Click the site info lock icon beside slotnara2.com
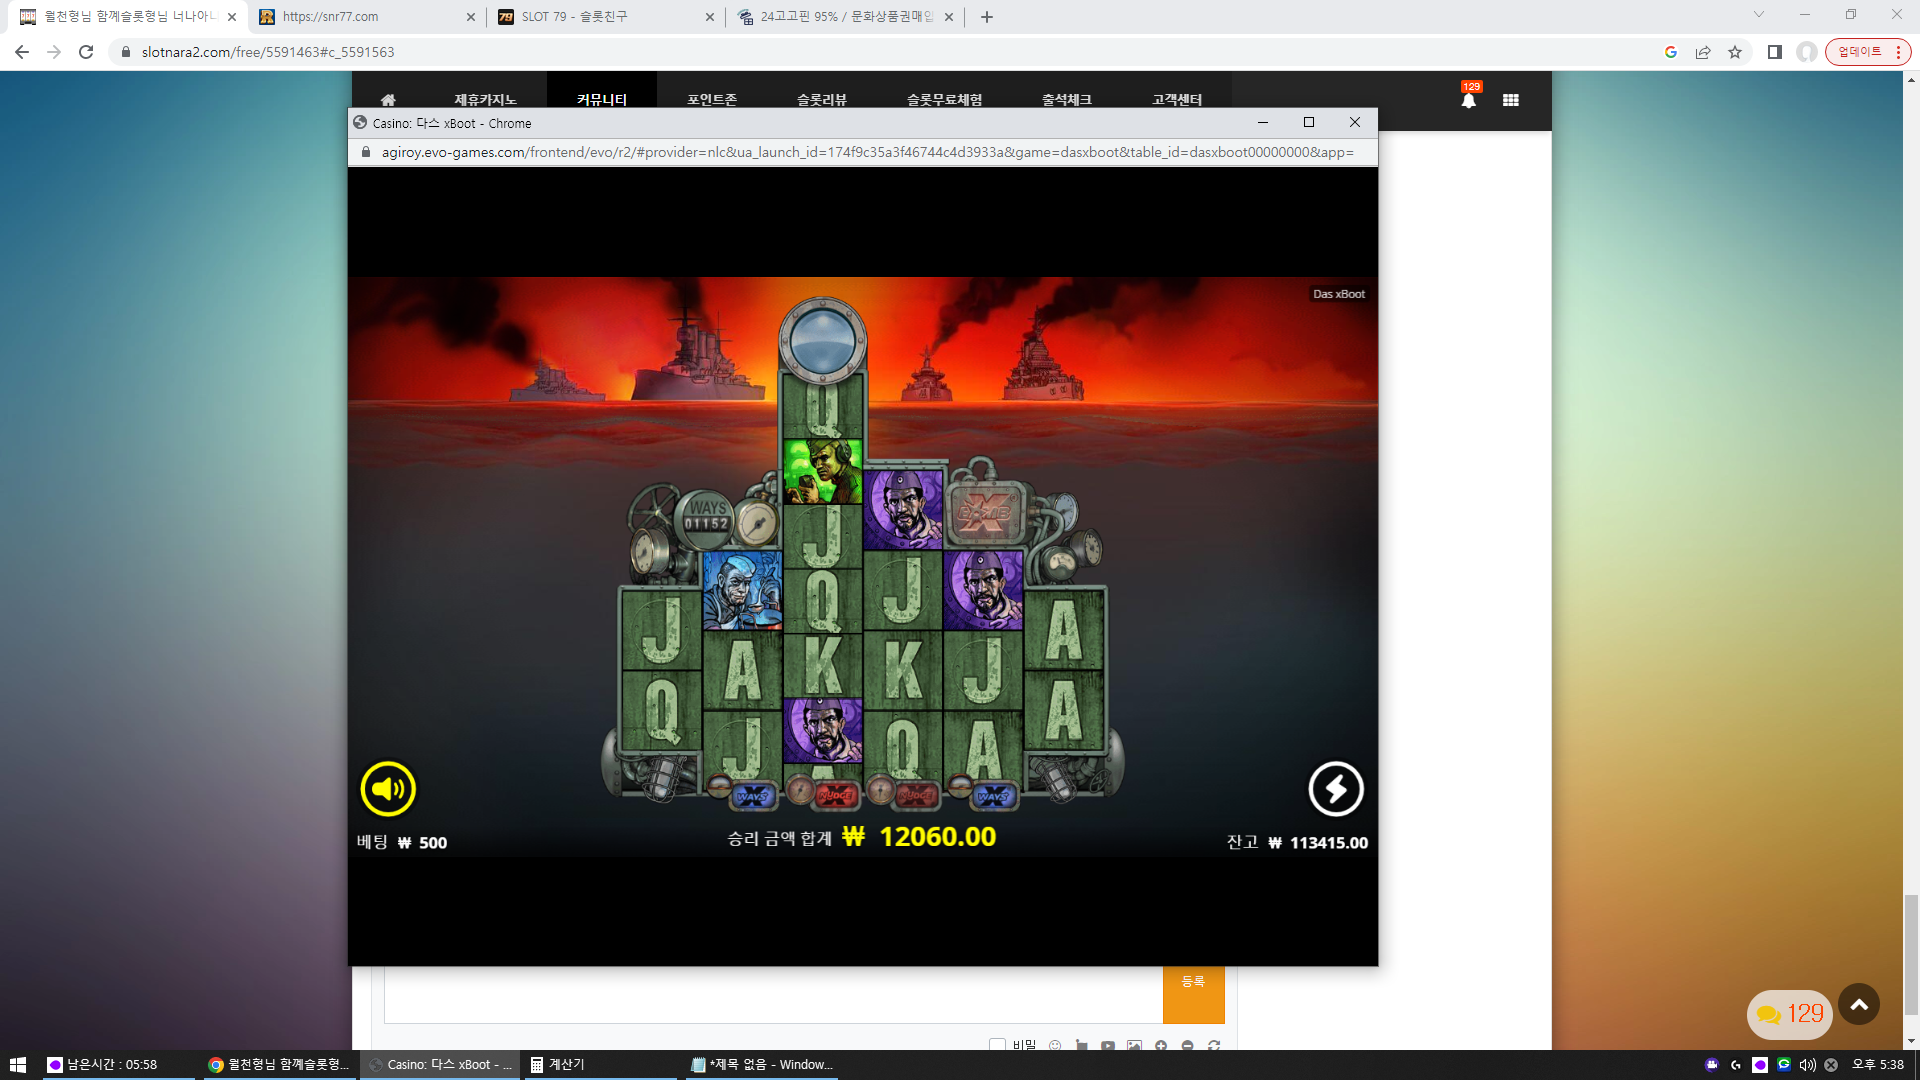The width and height of the screenshot is (1920, 1080). coord(126,52)
